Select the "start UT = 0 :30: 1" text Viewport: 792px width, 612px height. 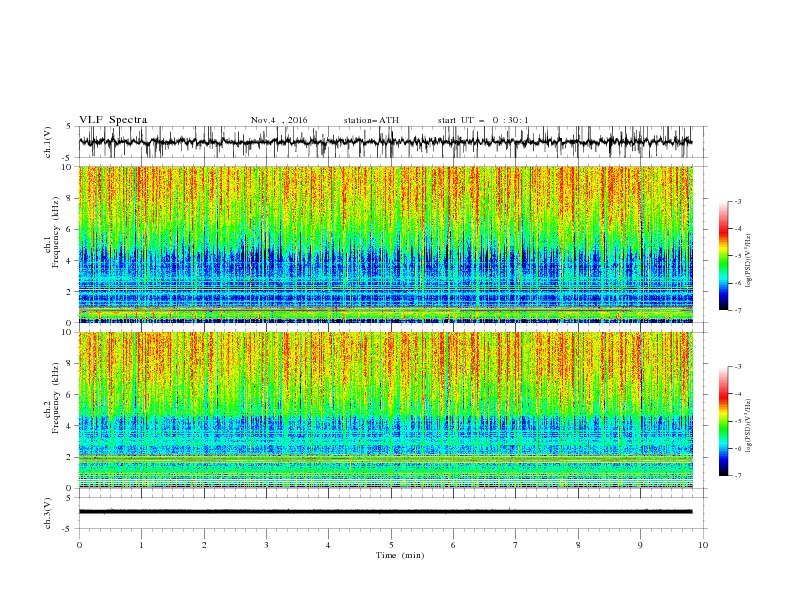tap(482, 120)
